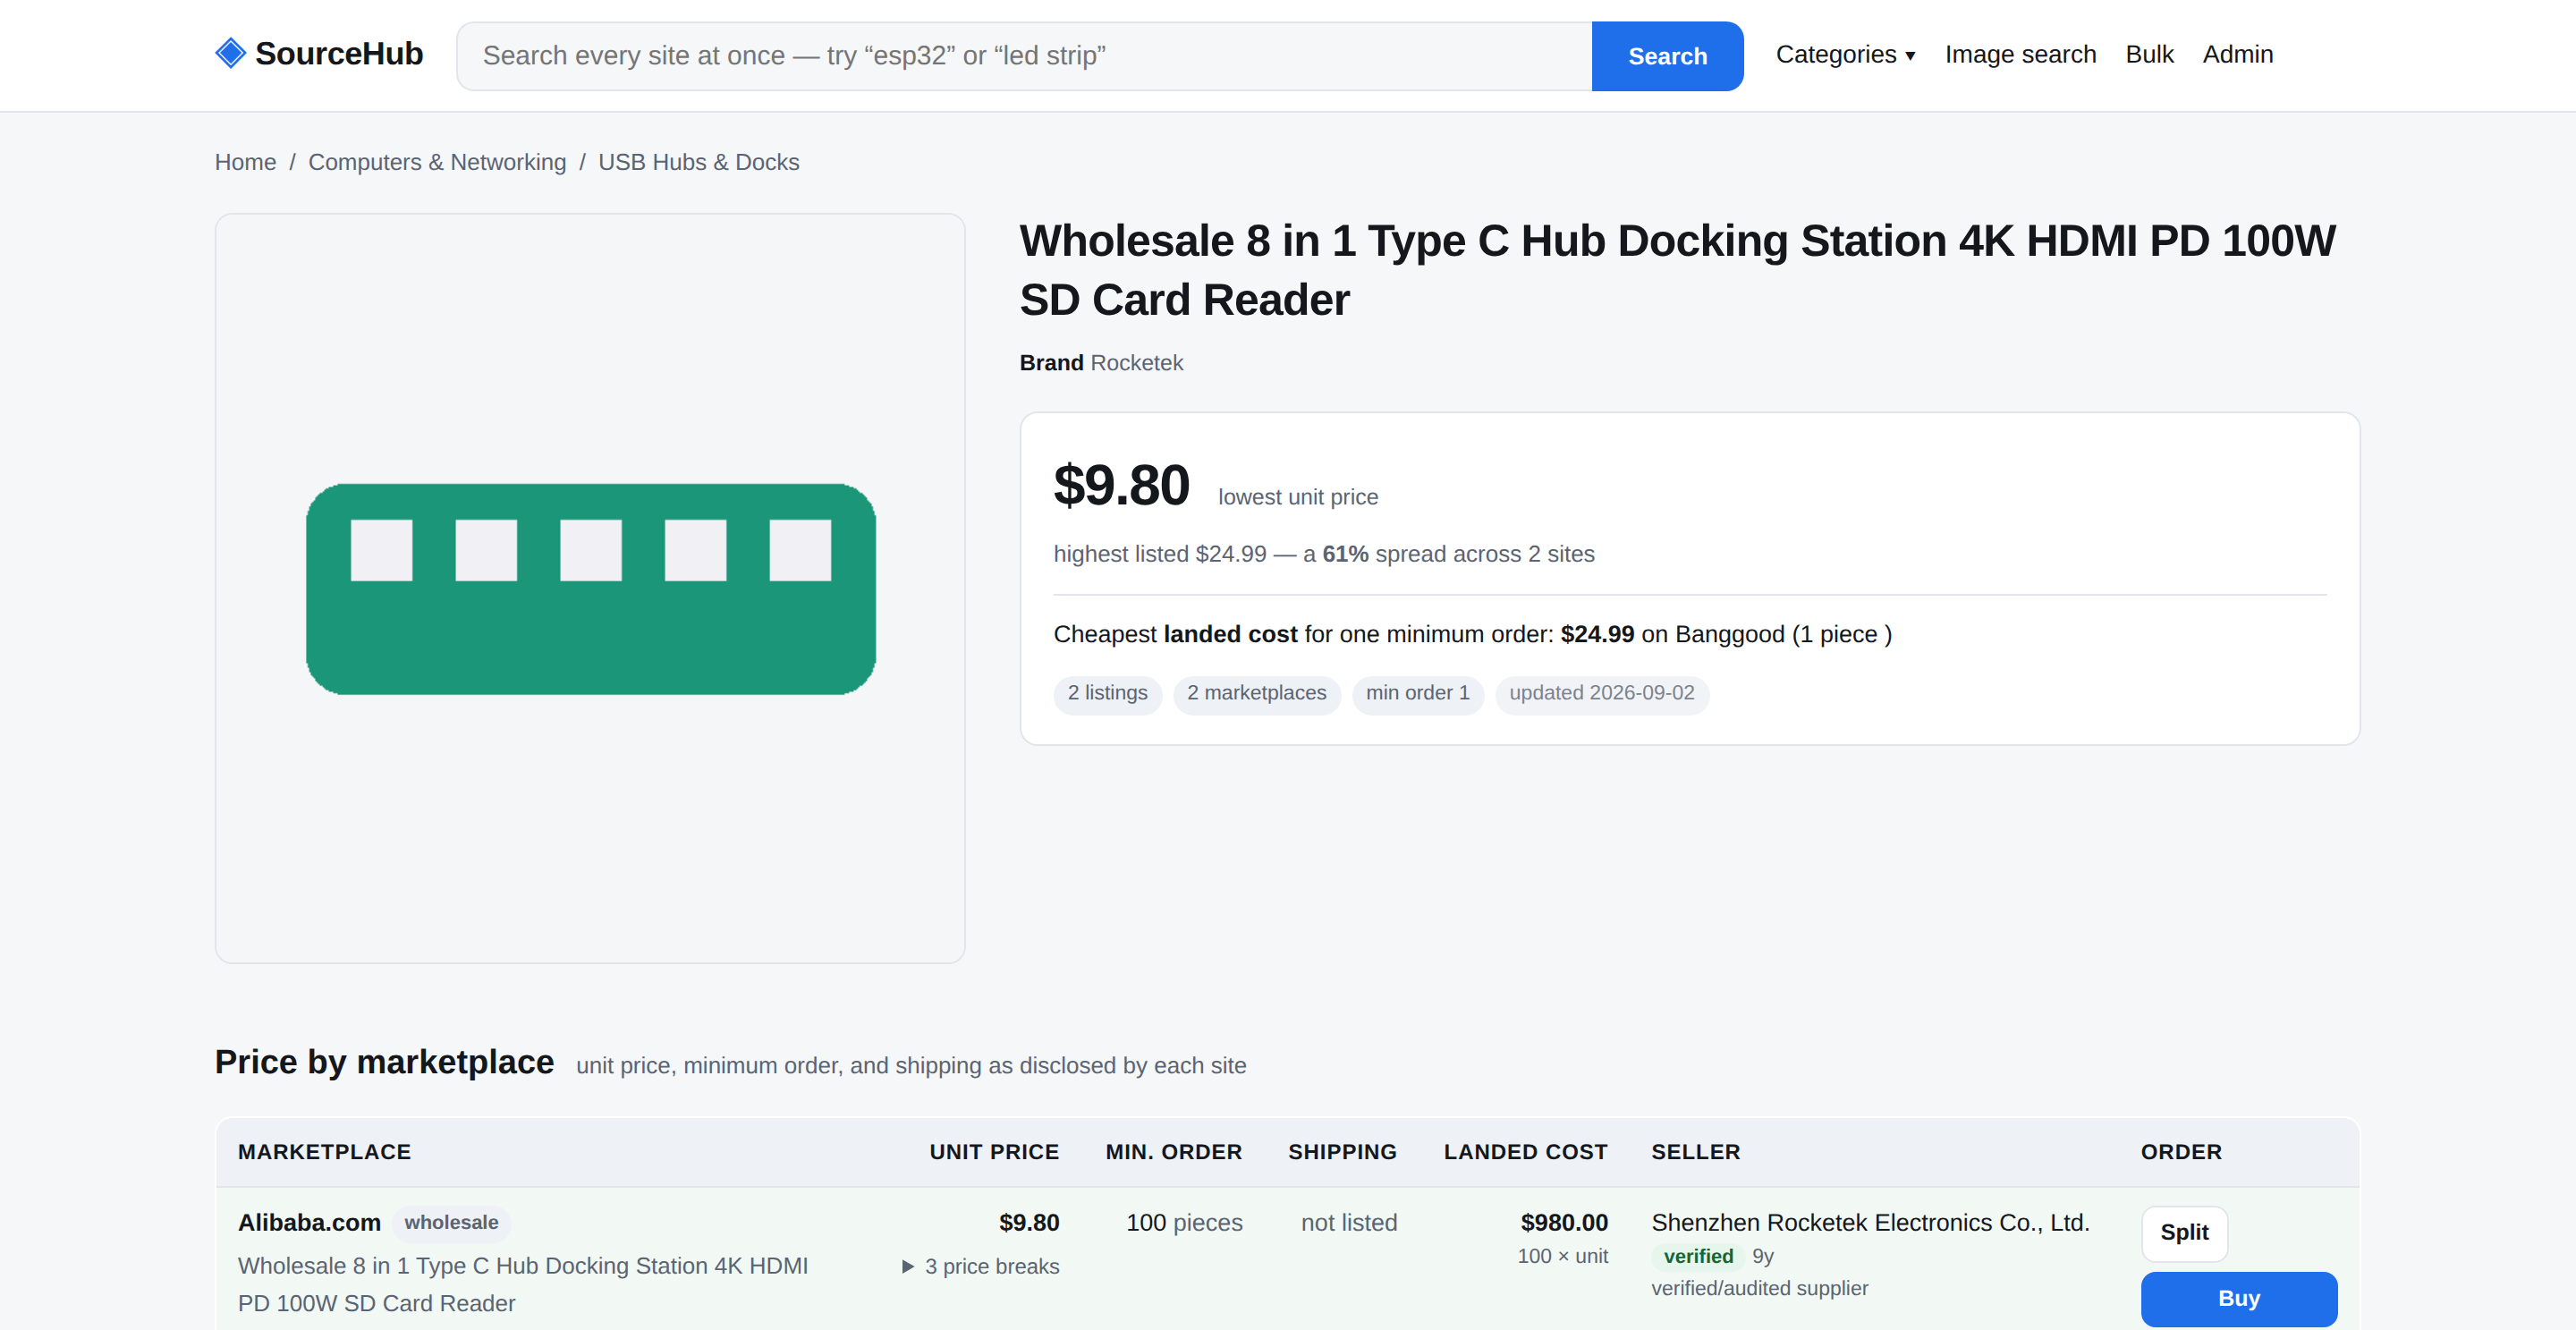
Task: Click Shenzhen Rocketek Electronics Co., Ltd. seller
Action: [x=1870, y=1223]
